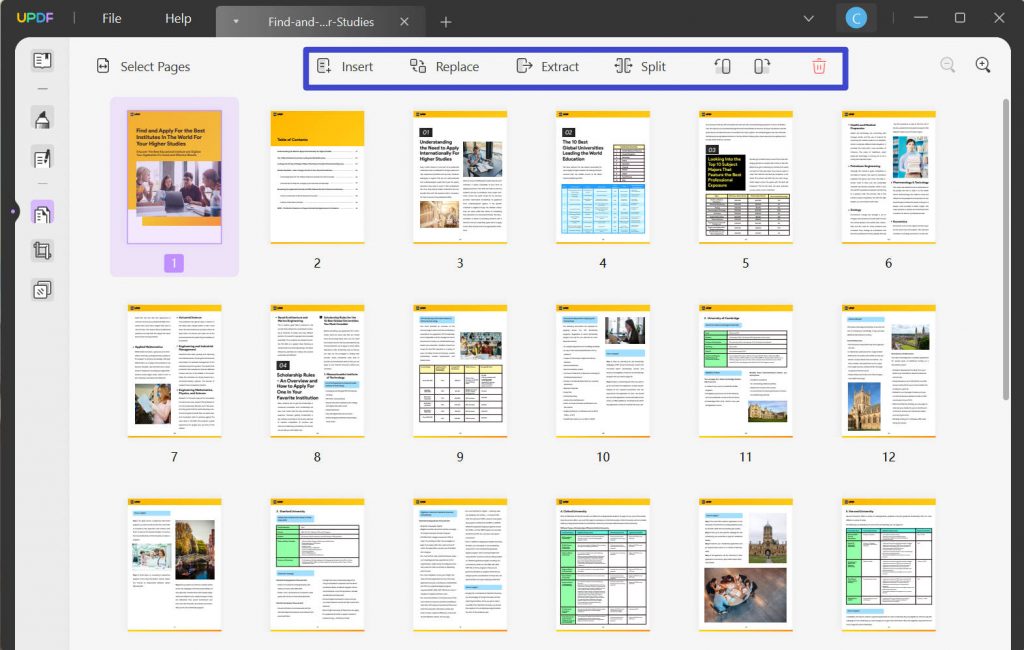The height and width of the screenshot is (650, 1024).
Task: Click the Select Pages button
Action: (144, 65)
